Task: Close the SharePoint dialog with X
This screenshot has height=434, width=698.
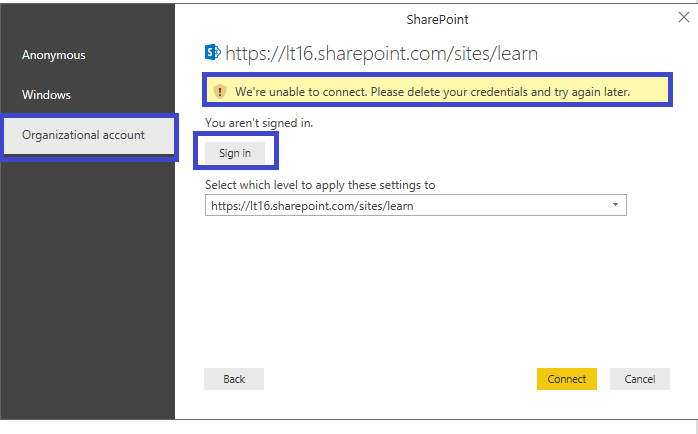Action: [682, 17]
